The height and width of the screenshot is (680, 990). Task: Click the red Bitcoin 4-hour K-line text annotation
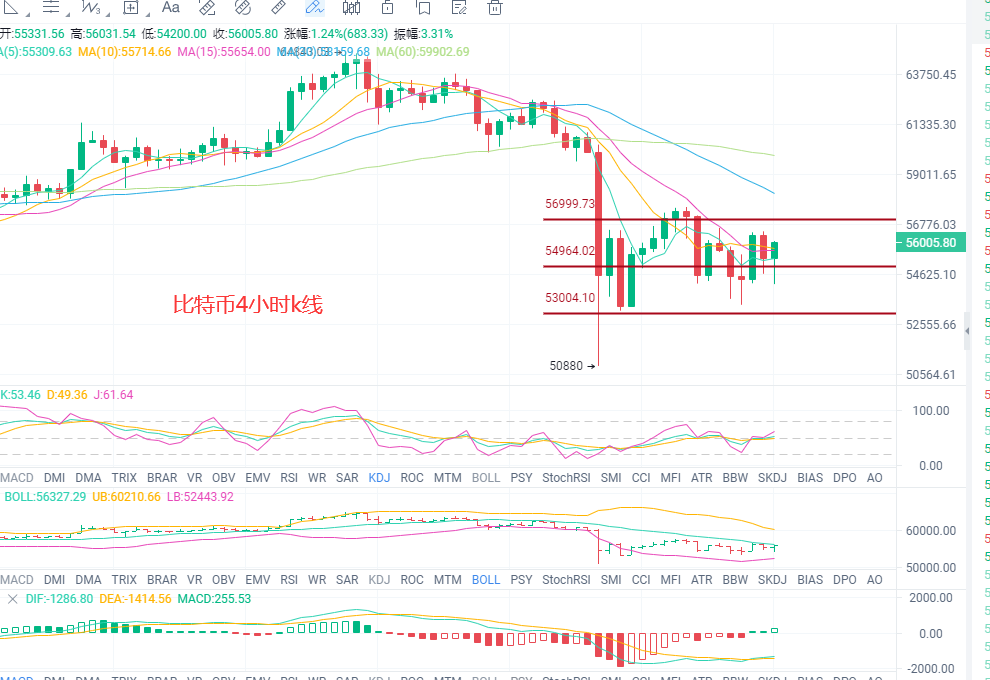click(x=248, y=305)
